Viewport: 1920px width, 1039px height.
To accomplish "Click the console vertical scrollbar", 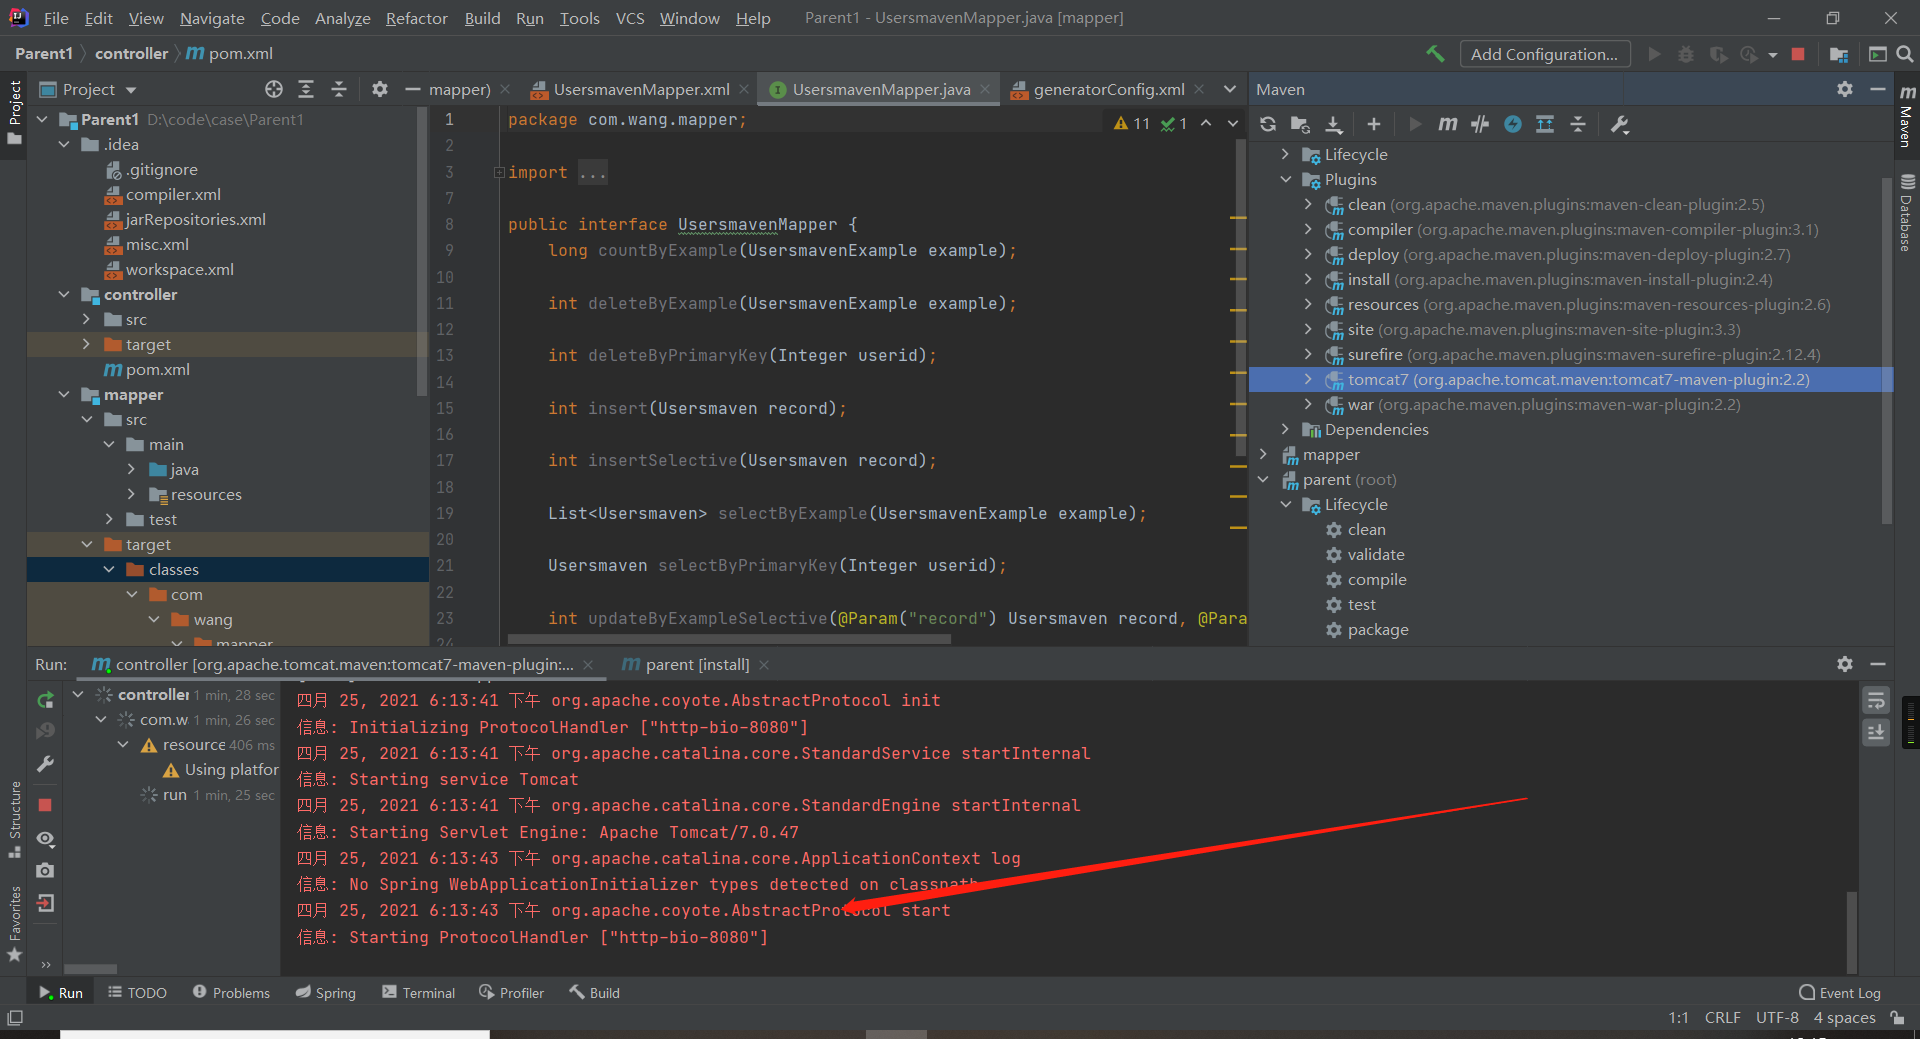I will point(1852,932).
